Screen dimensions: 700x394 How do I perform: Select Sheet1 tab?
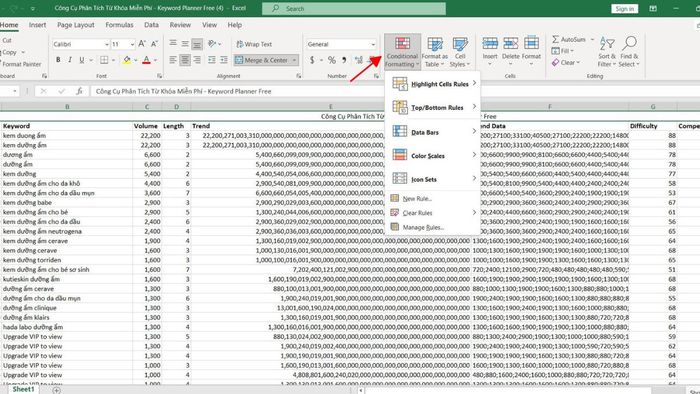(23, 390)
